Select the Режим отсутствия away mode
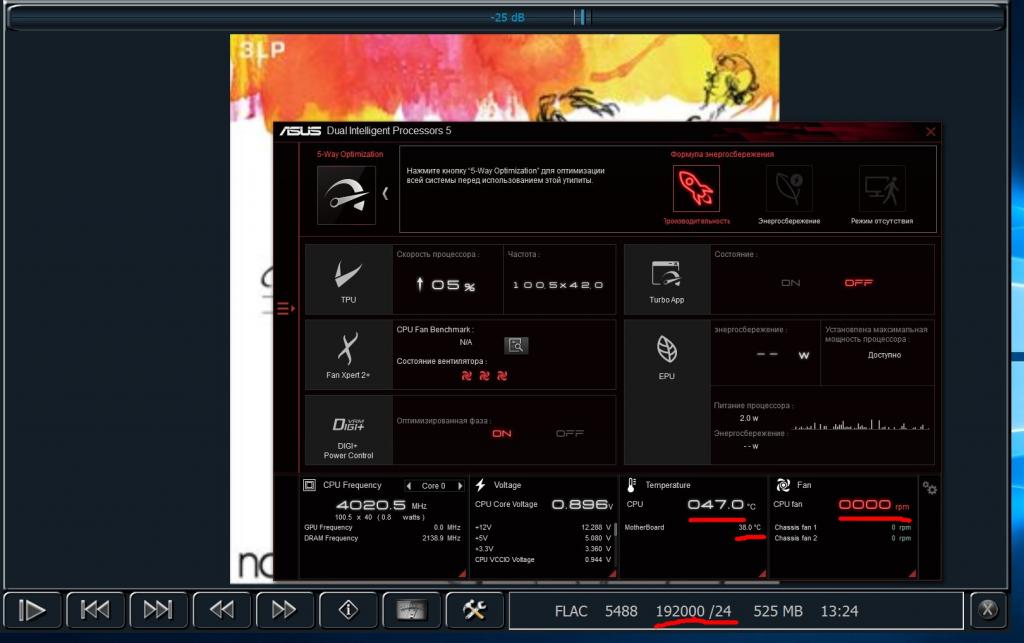The width and height of the screenshot is (1024, 643). 882,189
